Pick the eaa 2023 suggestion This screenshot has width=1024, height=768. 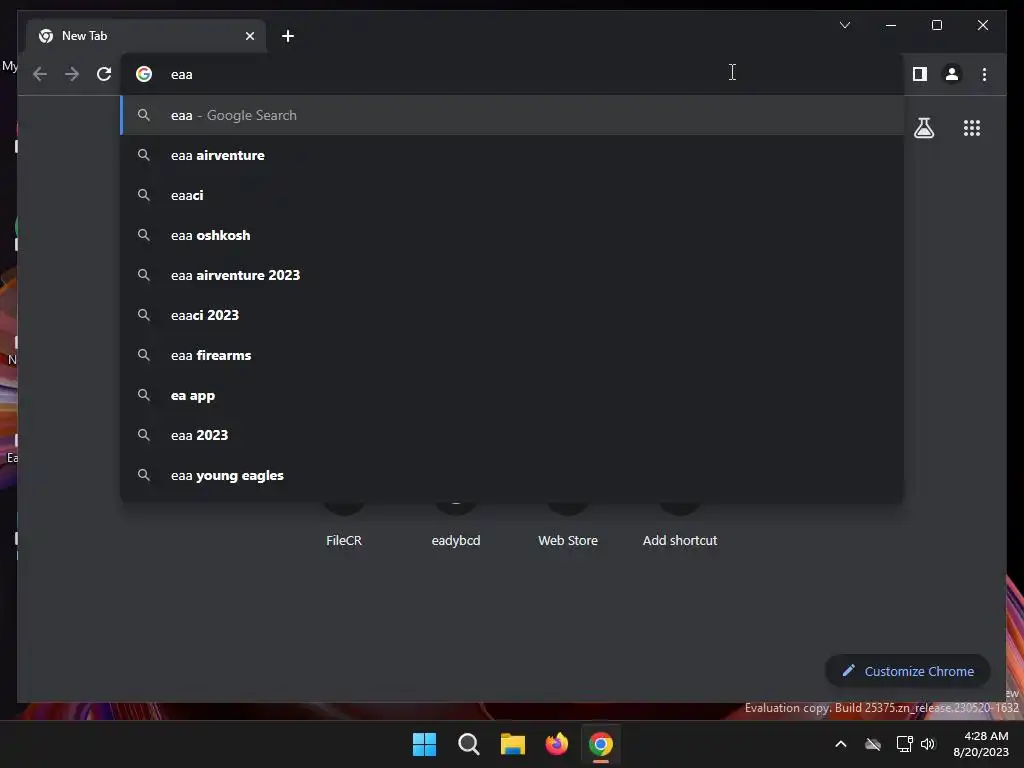[512, 435]
